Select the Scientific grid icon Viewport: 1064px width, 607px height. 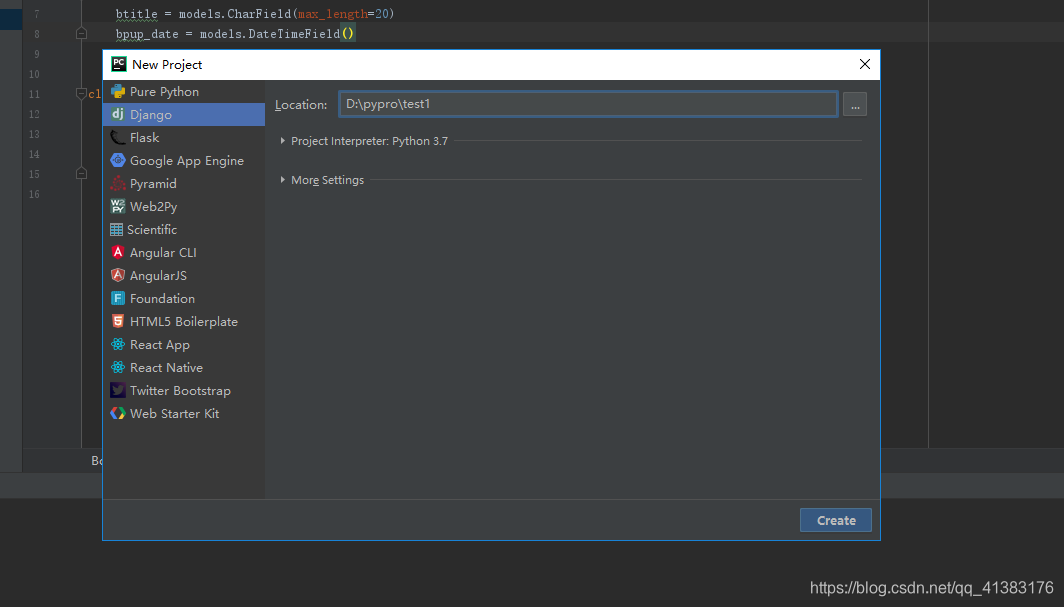117,229
